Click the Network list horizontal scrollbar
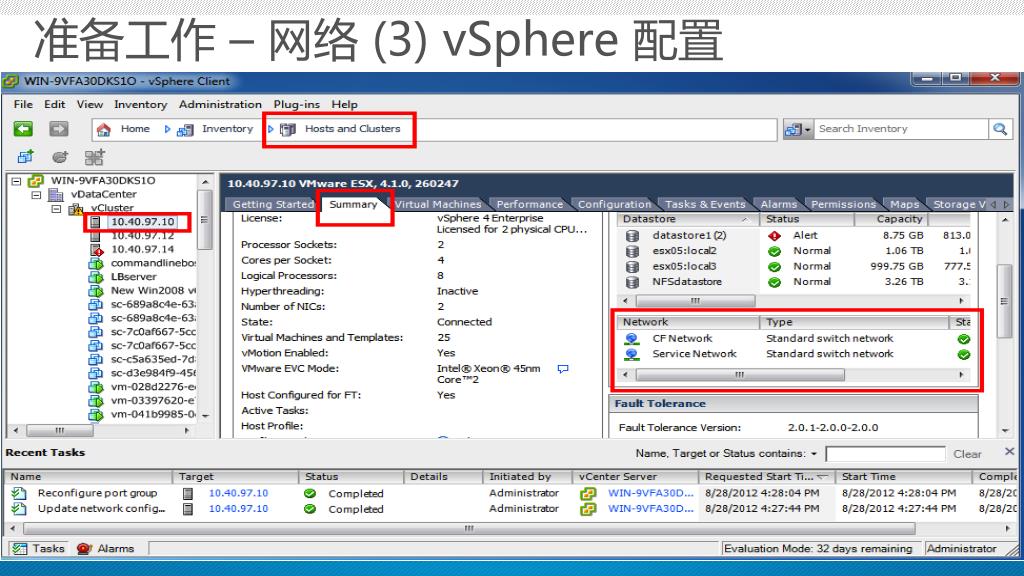Image resolution: width=1024 pixels, height=576 pixels. 740,375
